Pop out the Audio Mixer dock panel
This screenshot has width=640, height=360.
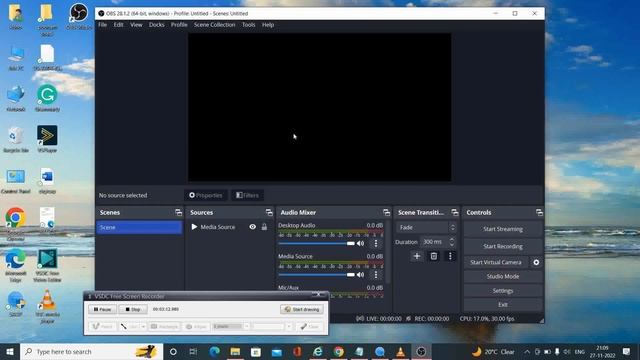click(386, 212)
